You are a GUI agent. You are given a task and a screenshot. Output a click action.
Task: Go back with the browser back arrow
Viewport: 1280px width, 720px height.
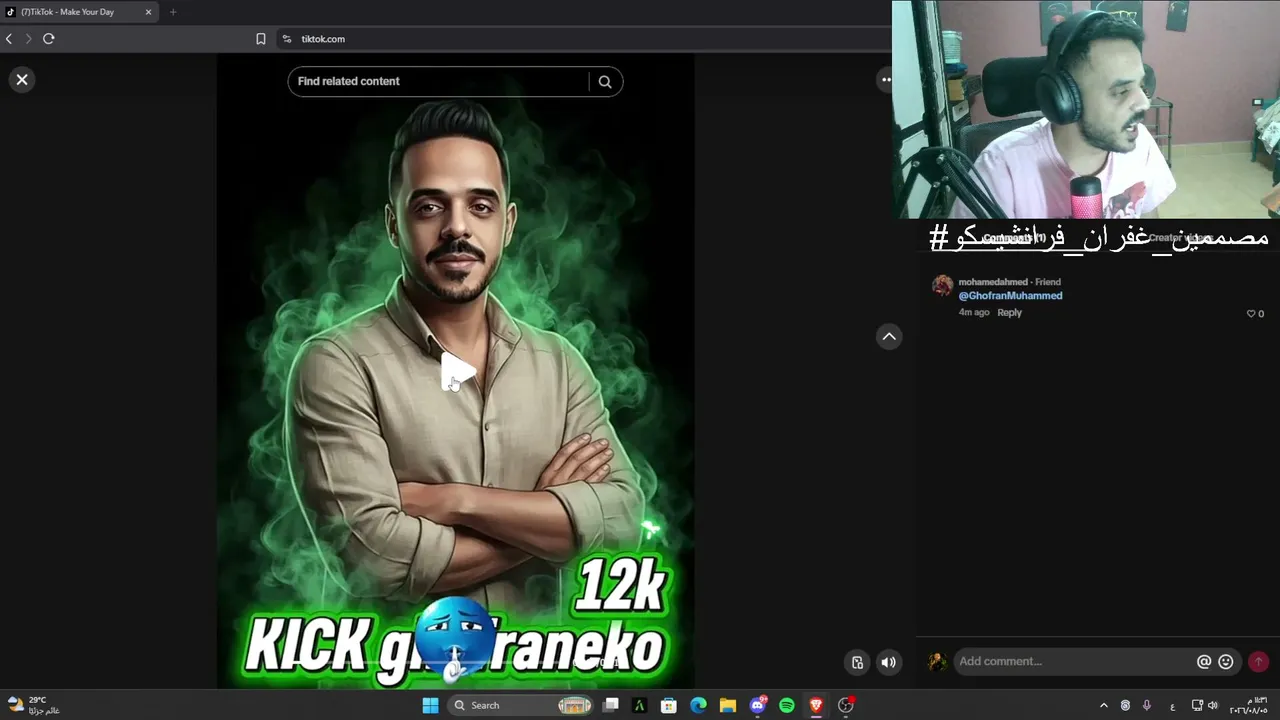coord(9,39)
